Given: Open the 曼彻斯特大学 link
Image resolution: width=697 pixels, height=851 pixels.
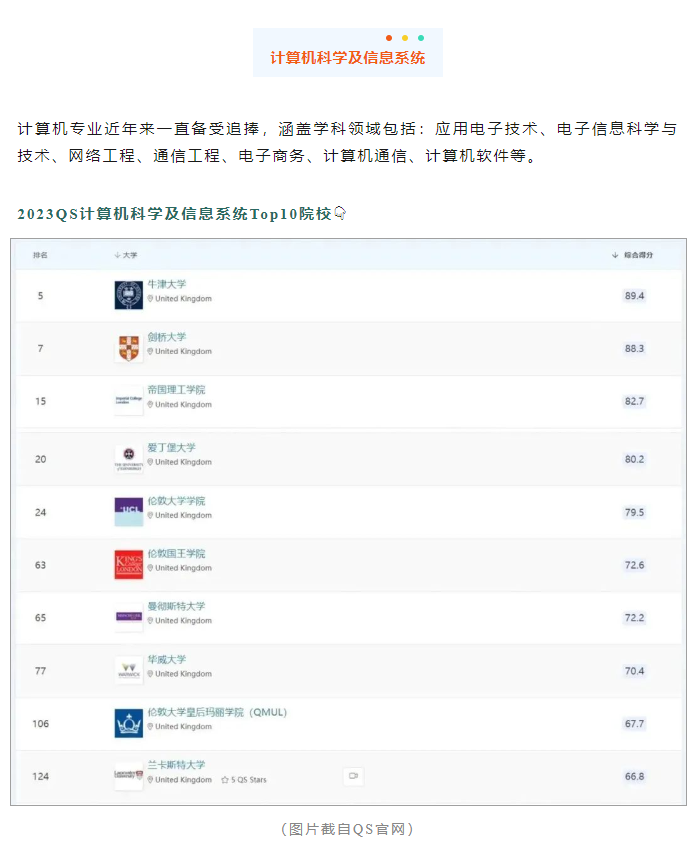Looking at the screenshot, I should pyautogui.click(x=176, y=606).
